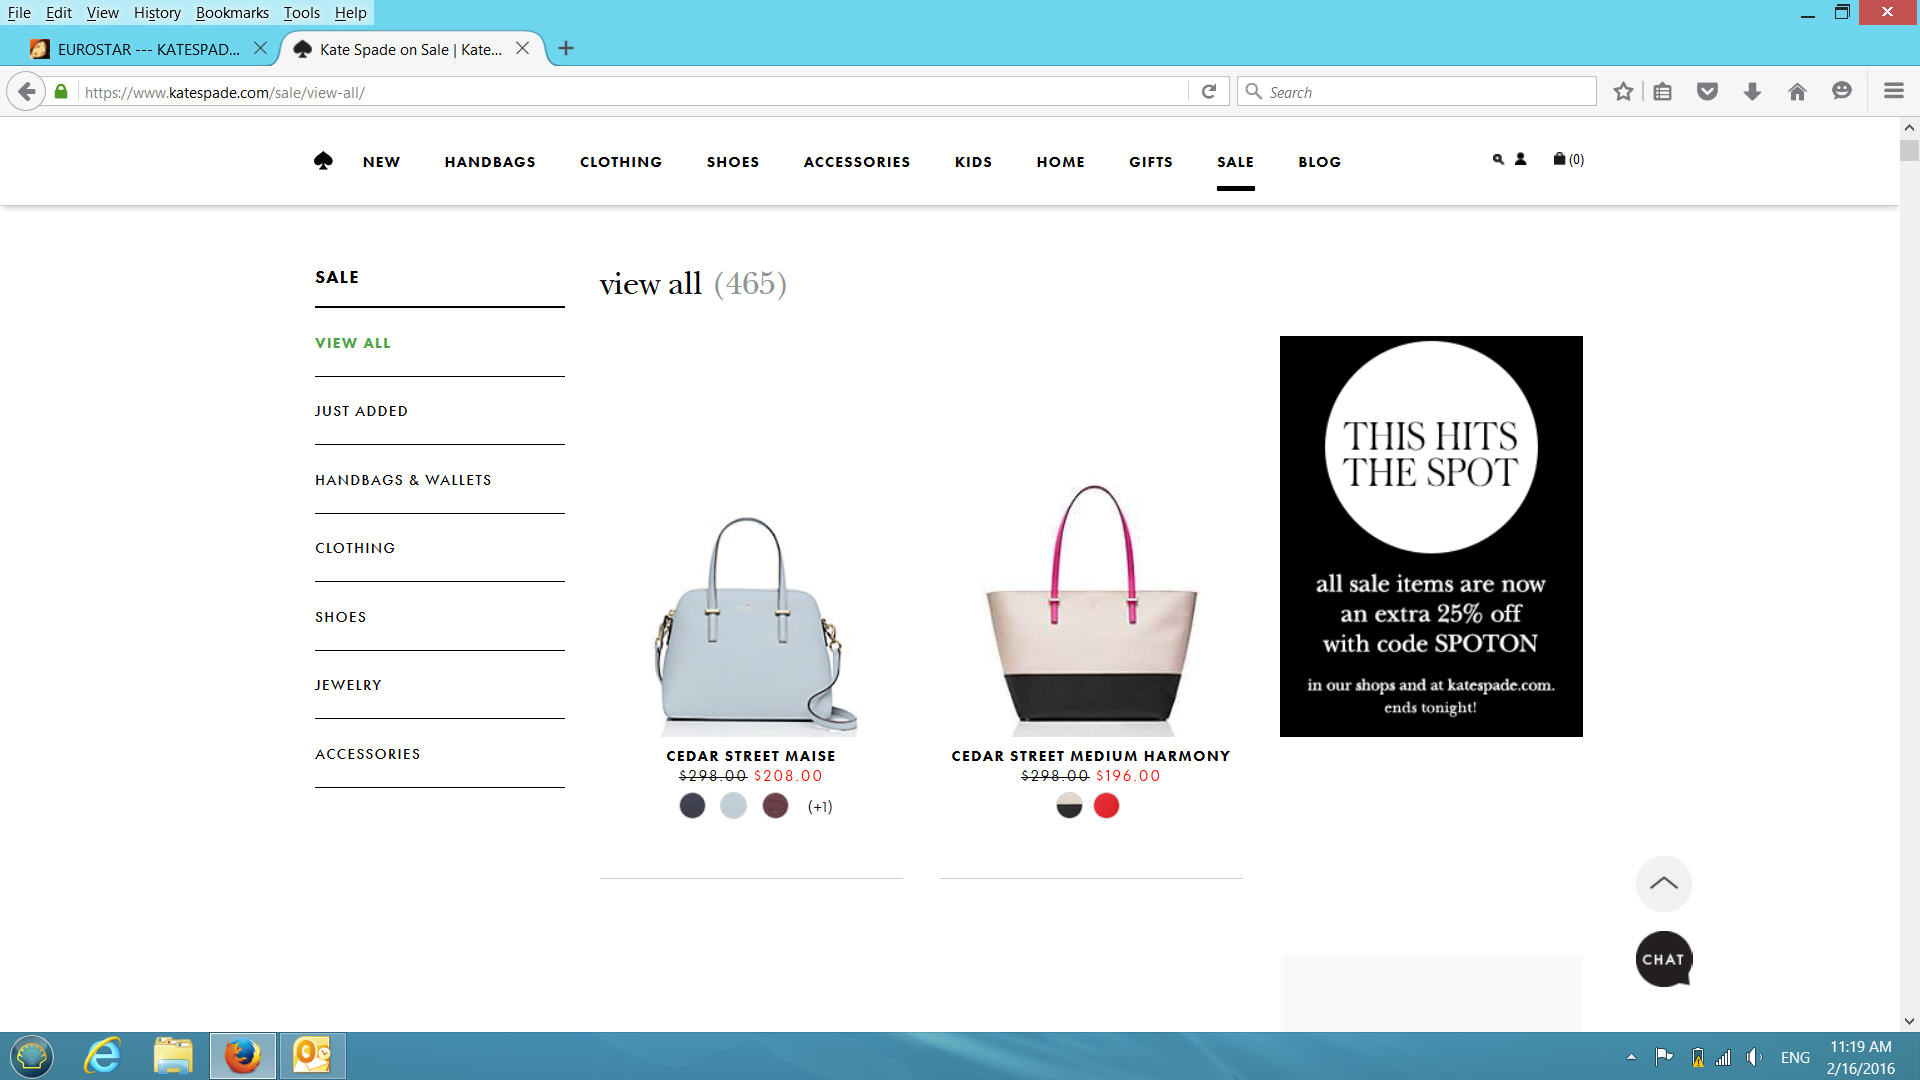Open the History menu

157,13
